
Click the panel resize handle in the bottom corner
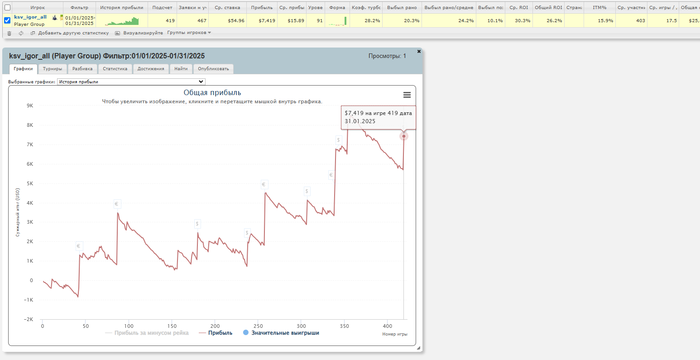[418, 347]
